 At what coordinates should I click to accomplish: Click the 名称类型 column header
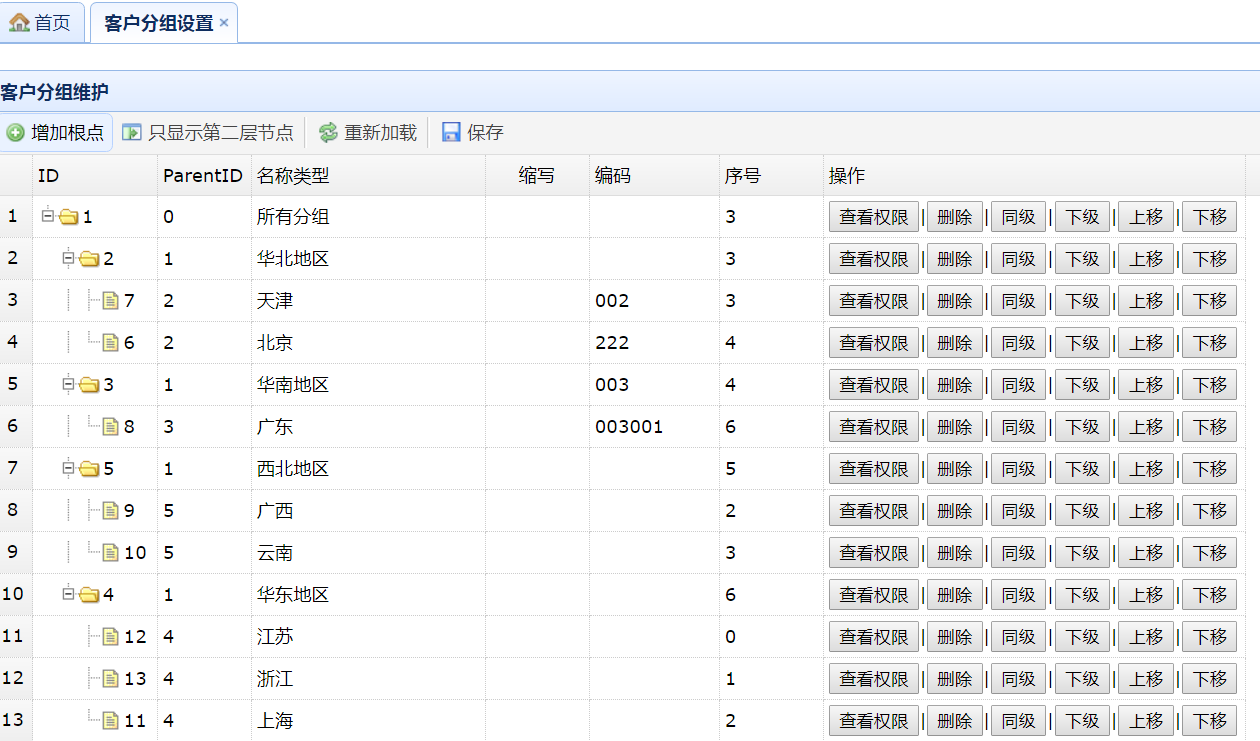[x=292, y=176]
